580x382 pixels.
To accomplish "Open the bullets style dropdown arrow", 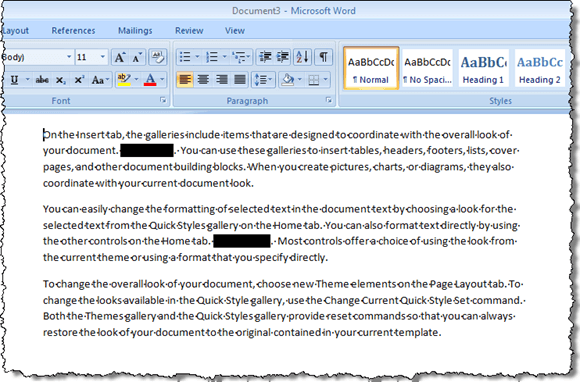I will 197,57.
